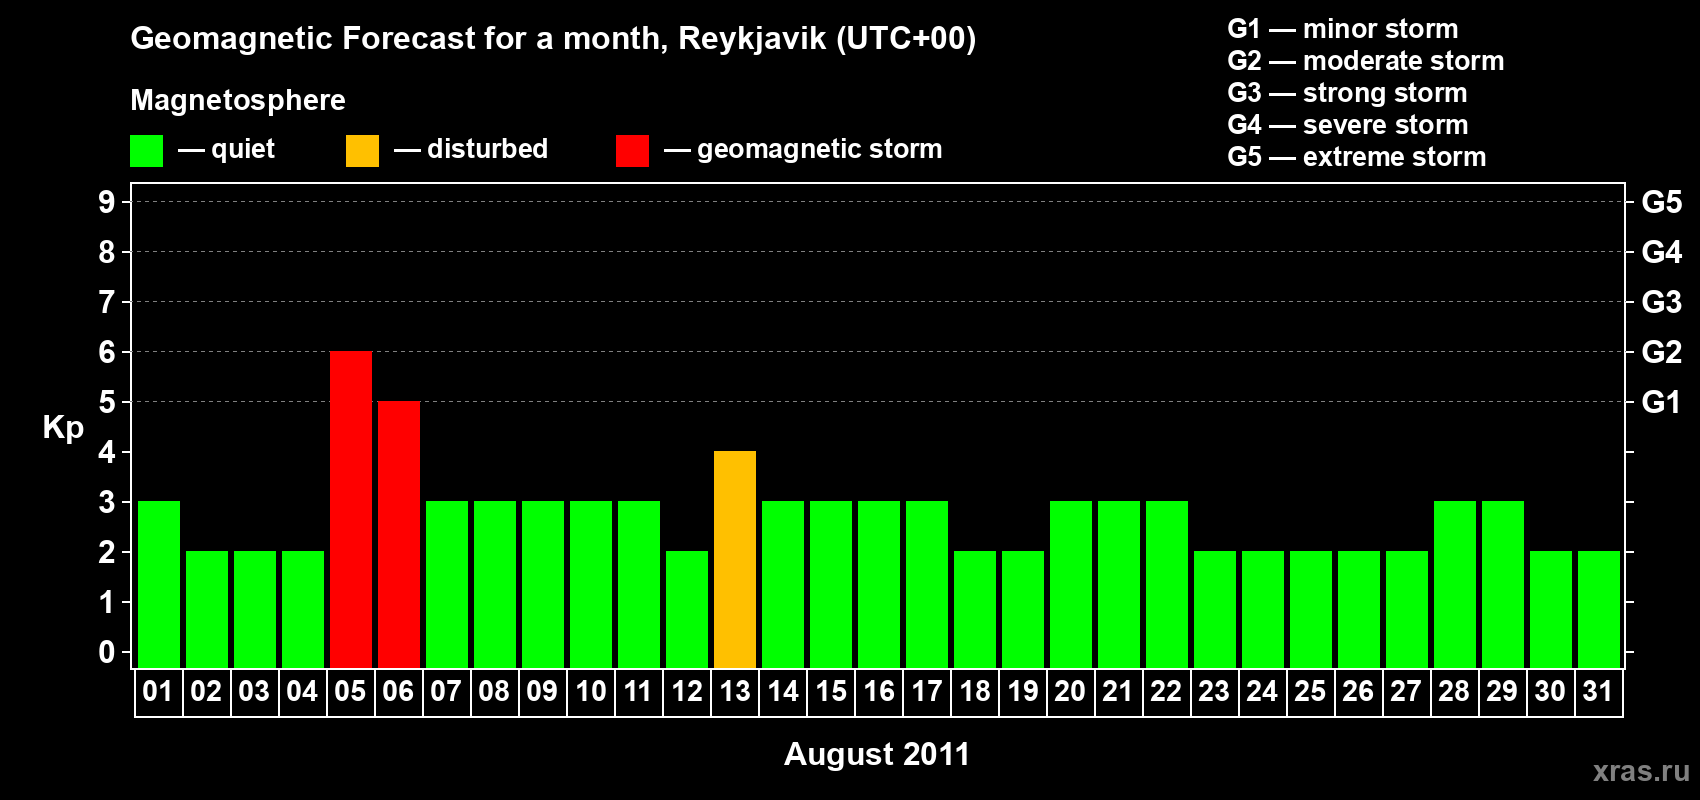Click 'G4 — severe storm' legend text
The image size is (1700, 800).
click(x=1348, y=125)
